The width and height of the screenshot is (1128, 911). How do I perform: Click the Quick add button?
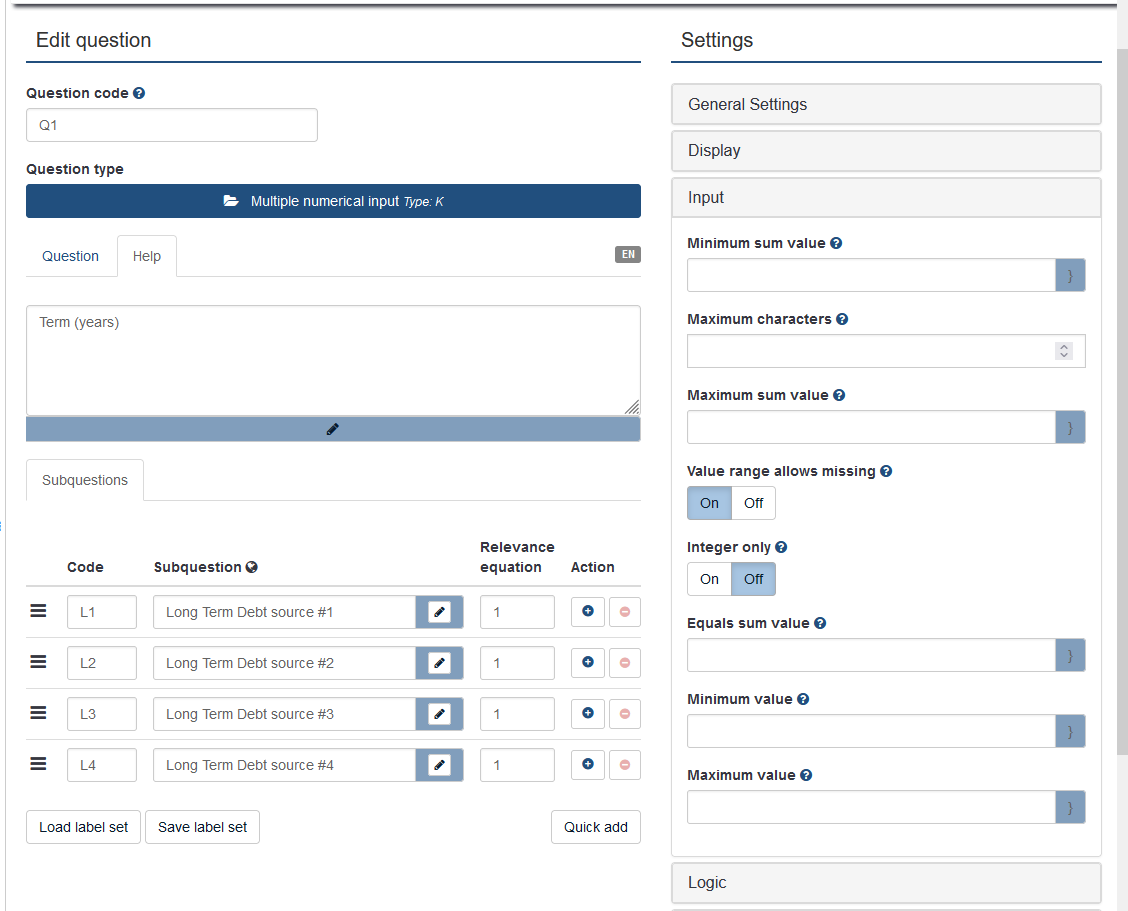595,827
